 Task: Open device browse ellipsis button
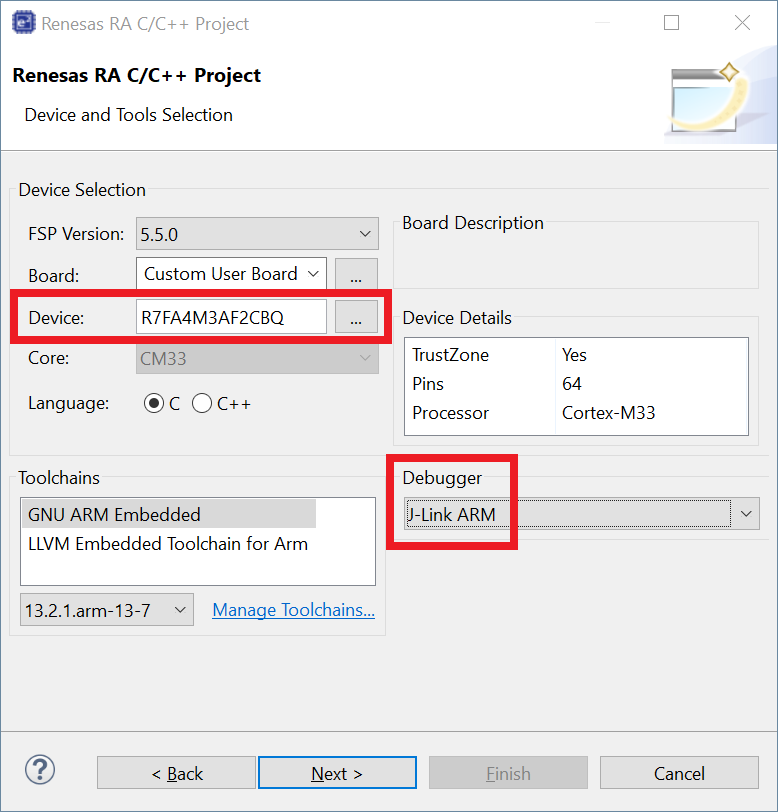click(356, 318)
